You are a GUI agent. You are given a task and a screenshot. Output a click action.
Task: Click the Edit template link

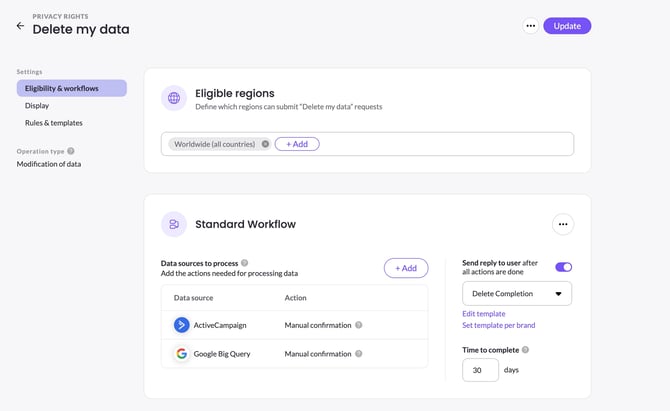click(x=484, y=314)
